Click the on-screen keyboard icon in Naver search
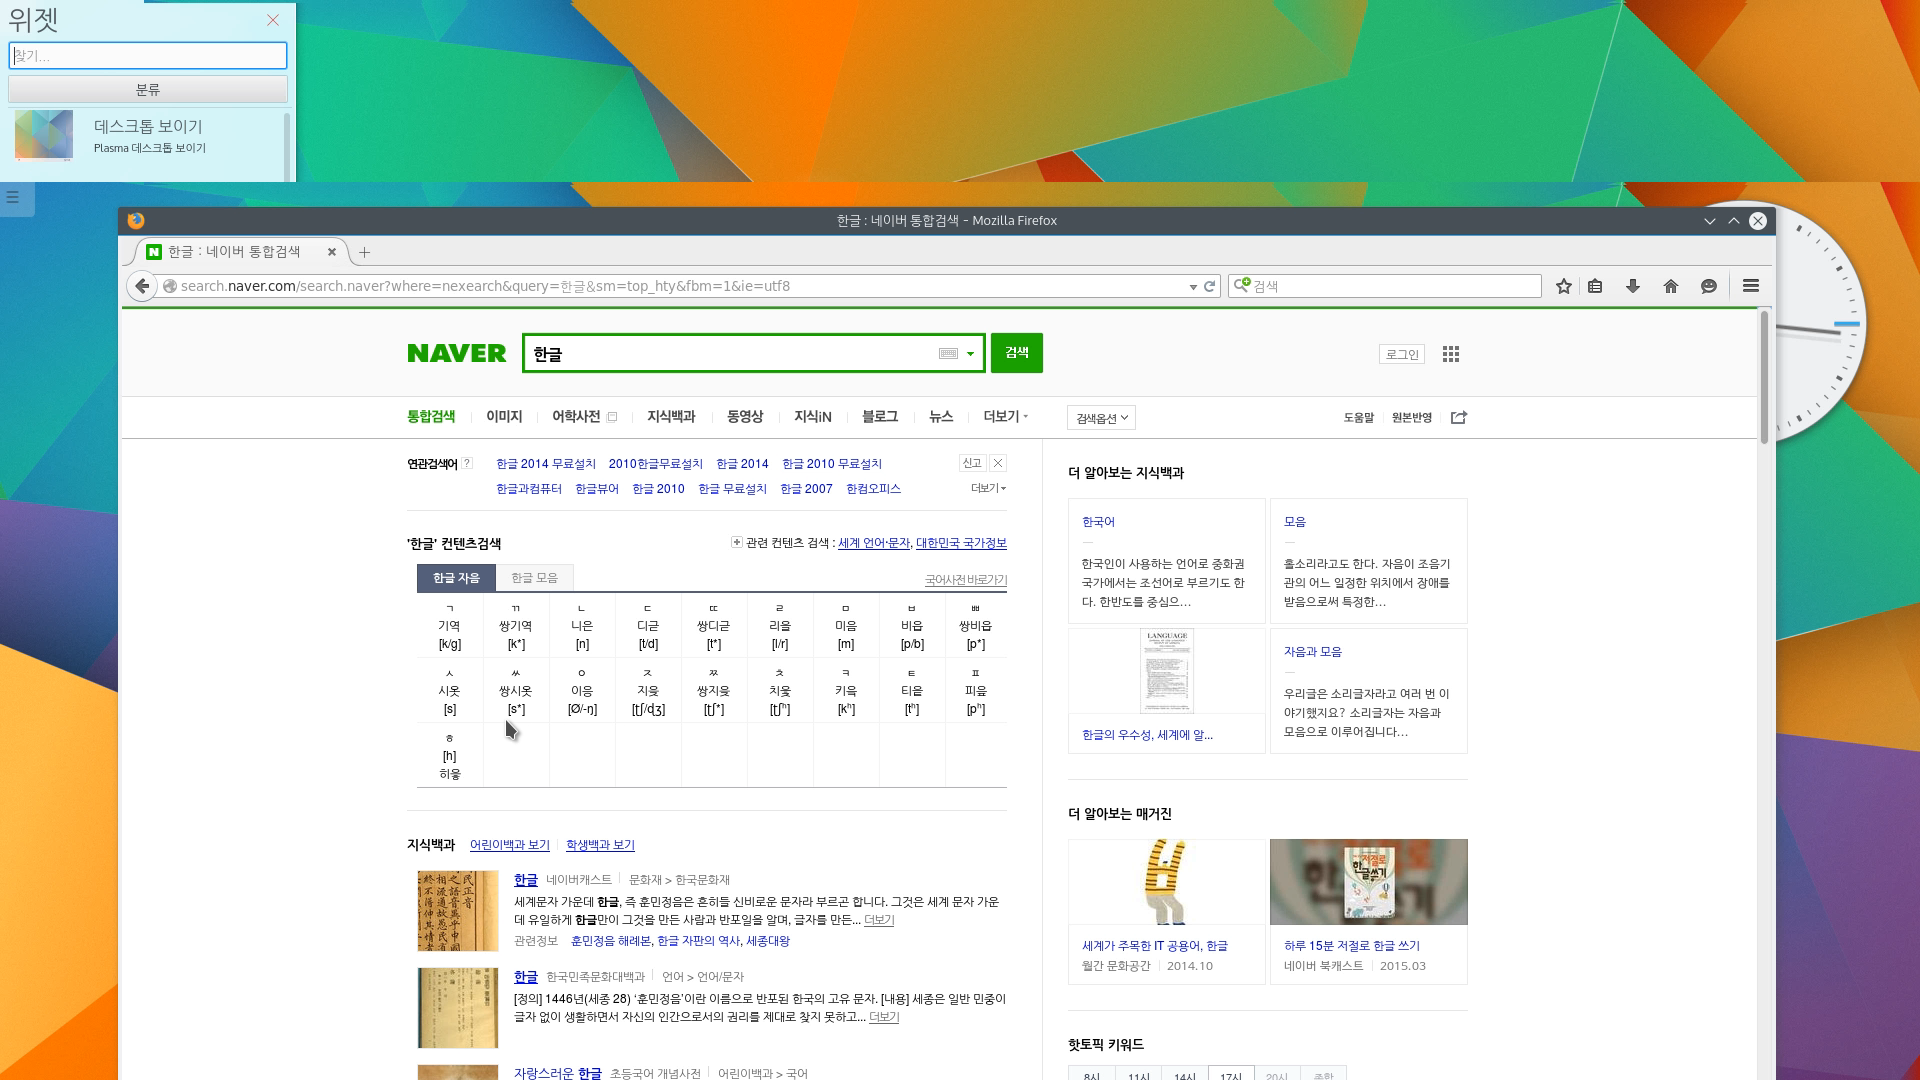Screen dimensions: 1920x1080 [948, 353]
